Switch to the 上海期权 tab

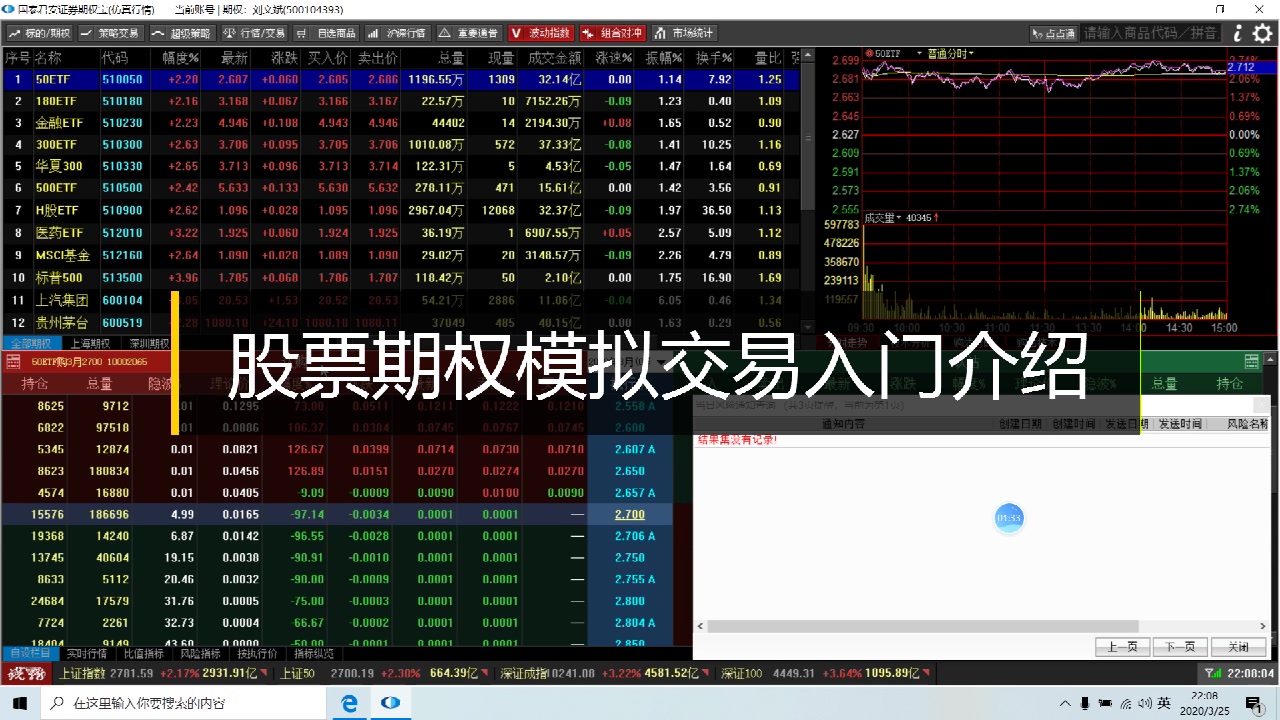coord(91,343)
